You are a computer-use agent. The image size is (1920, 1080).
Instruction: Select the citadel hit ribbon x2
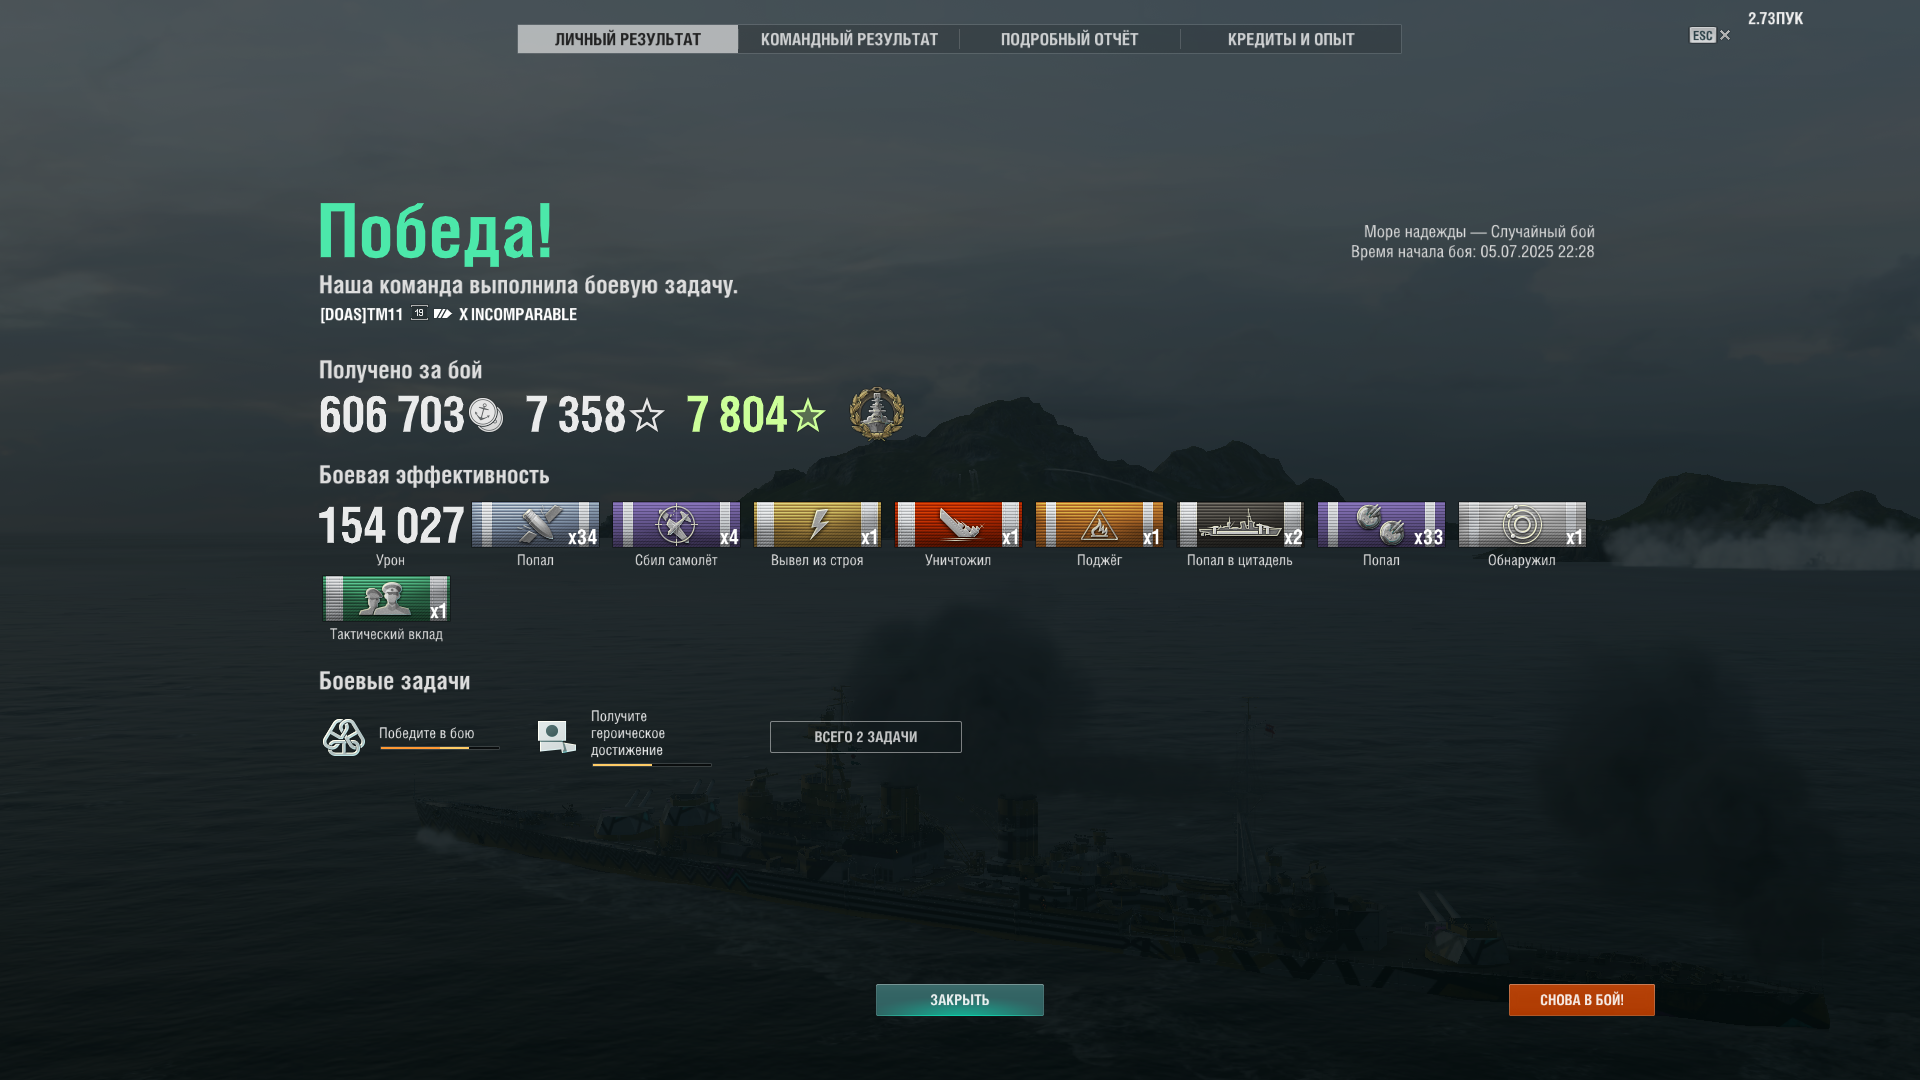click(x=1240, y=524)
